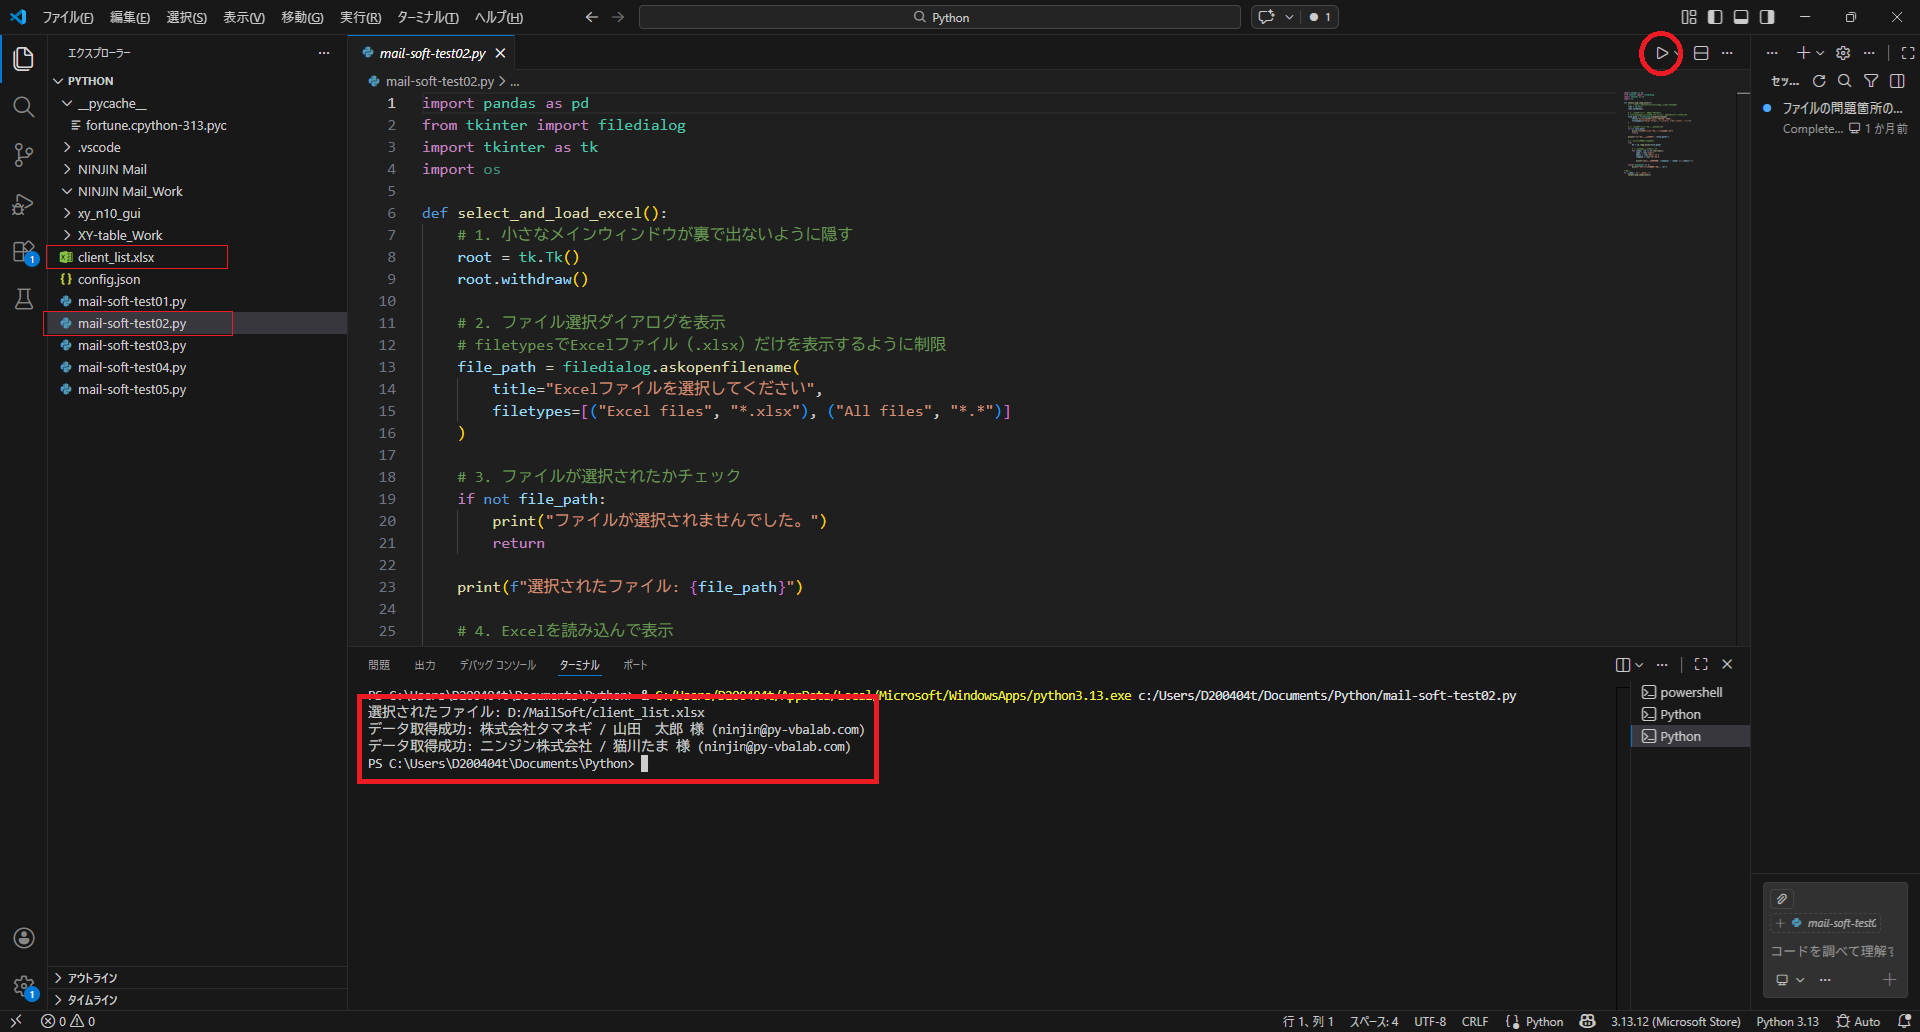Open the Testing flask view
Viewport: 1920px width, 1032px height.
pyautogui.click(x=24, y=299)
